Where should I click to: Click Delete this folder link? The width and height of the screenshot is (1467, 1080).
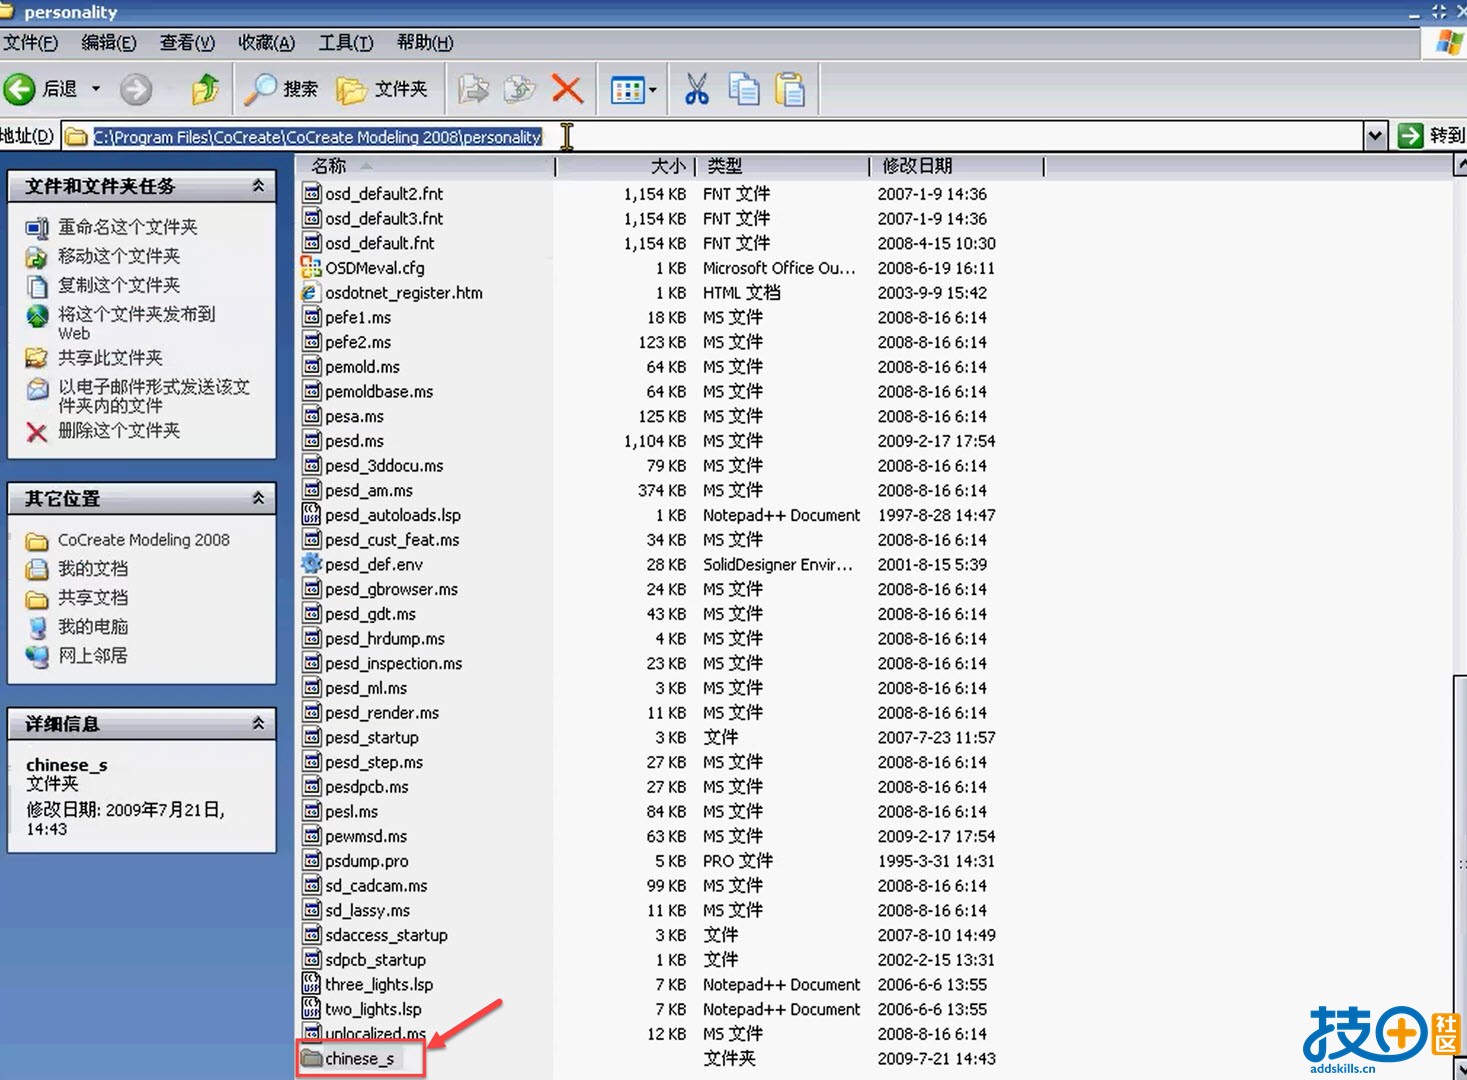click(119, 431)
